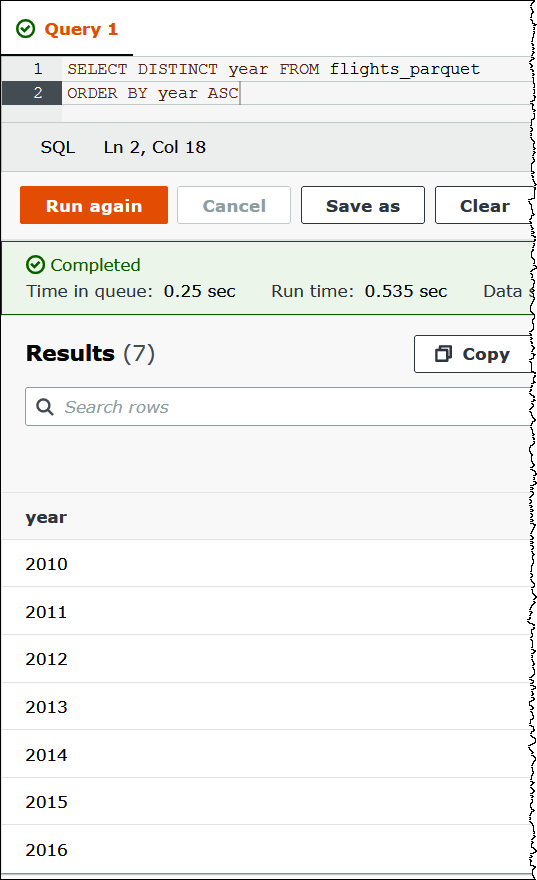Run the query again
The height and width of the screenshot is (880, 537).
[94, 205]
